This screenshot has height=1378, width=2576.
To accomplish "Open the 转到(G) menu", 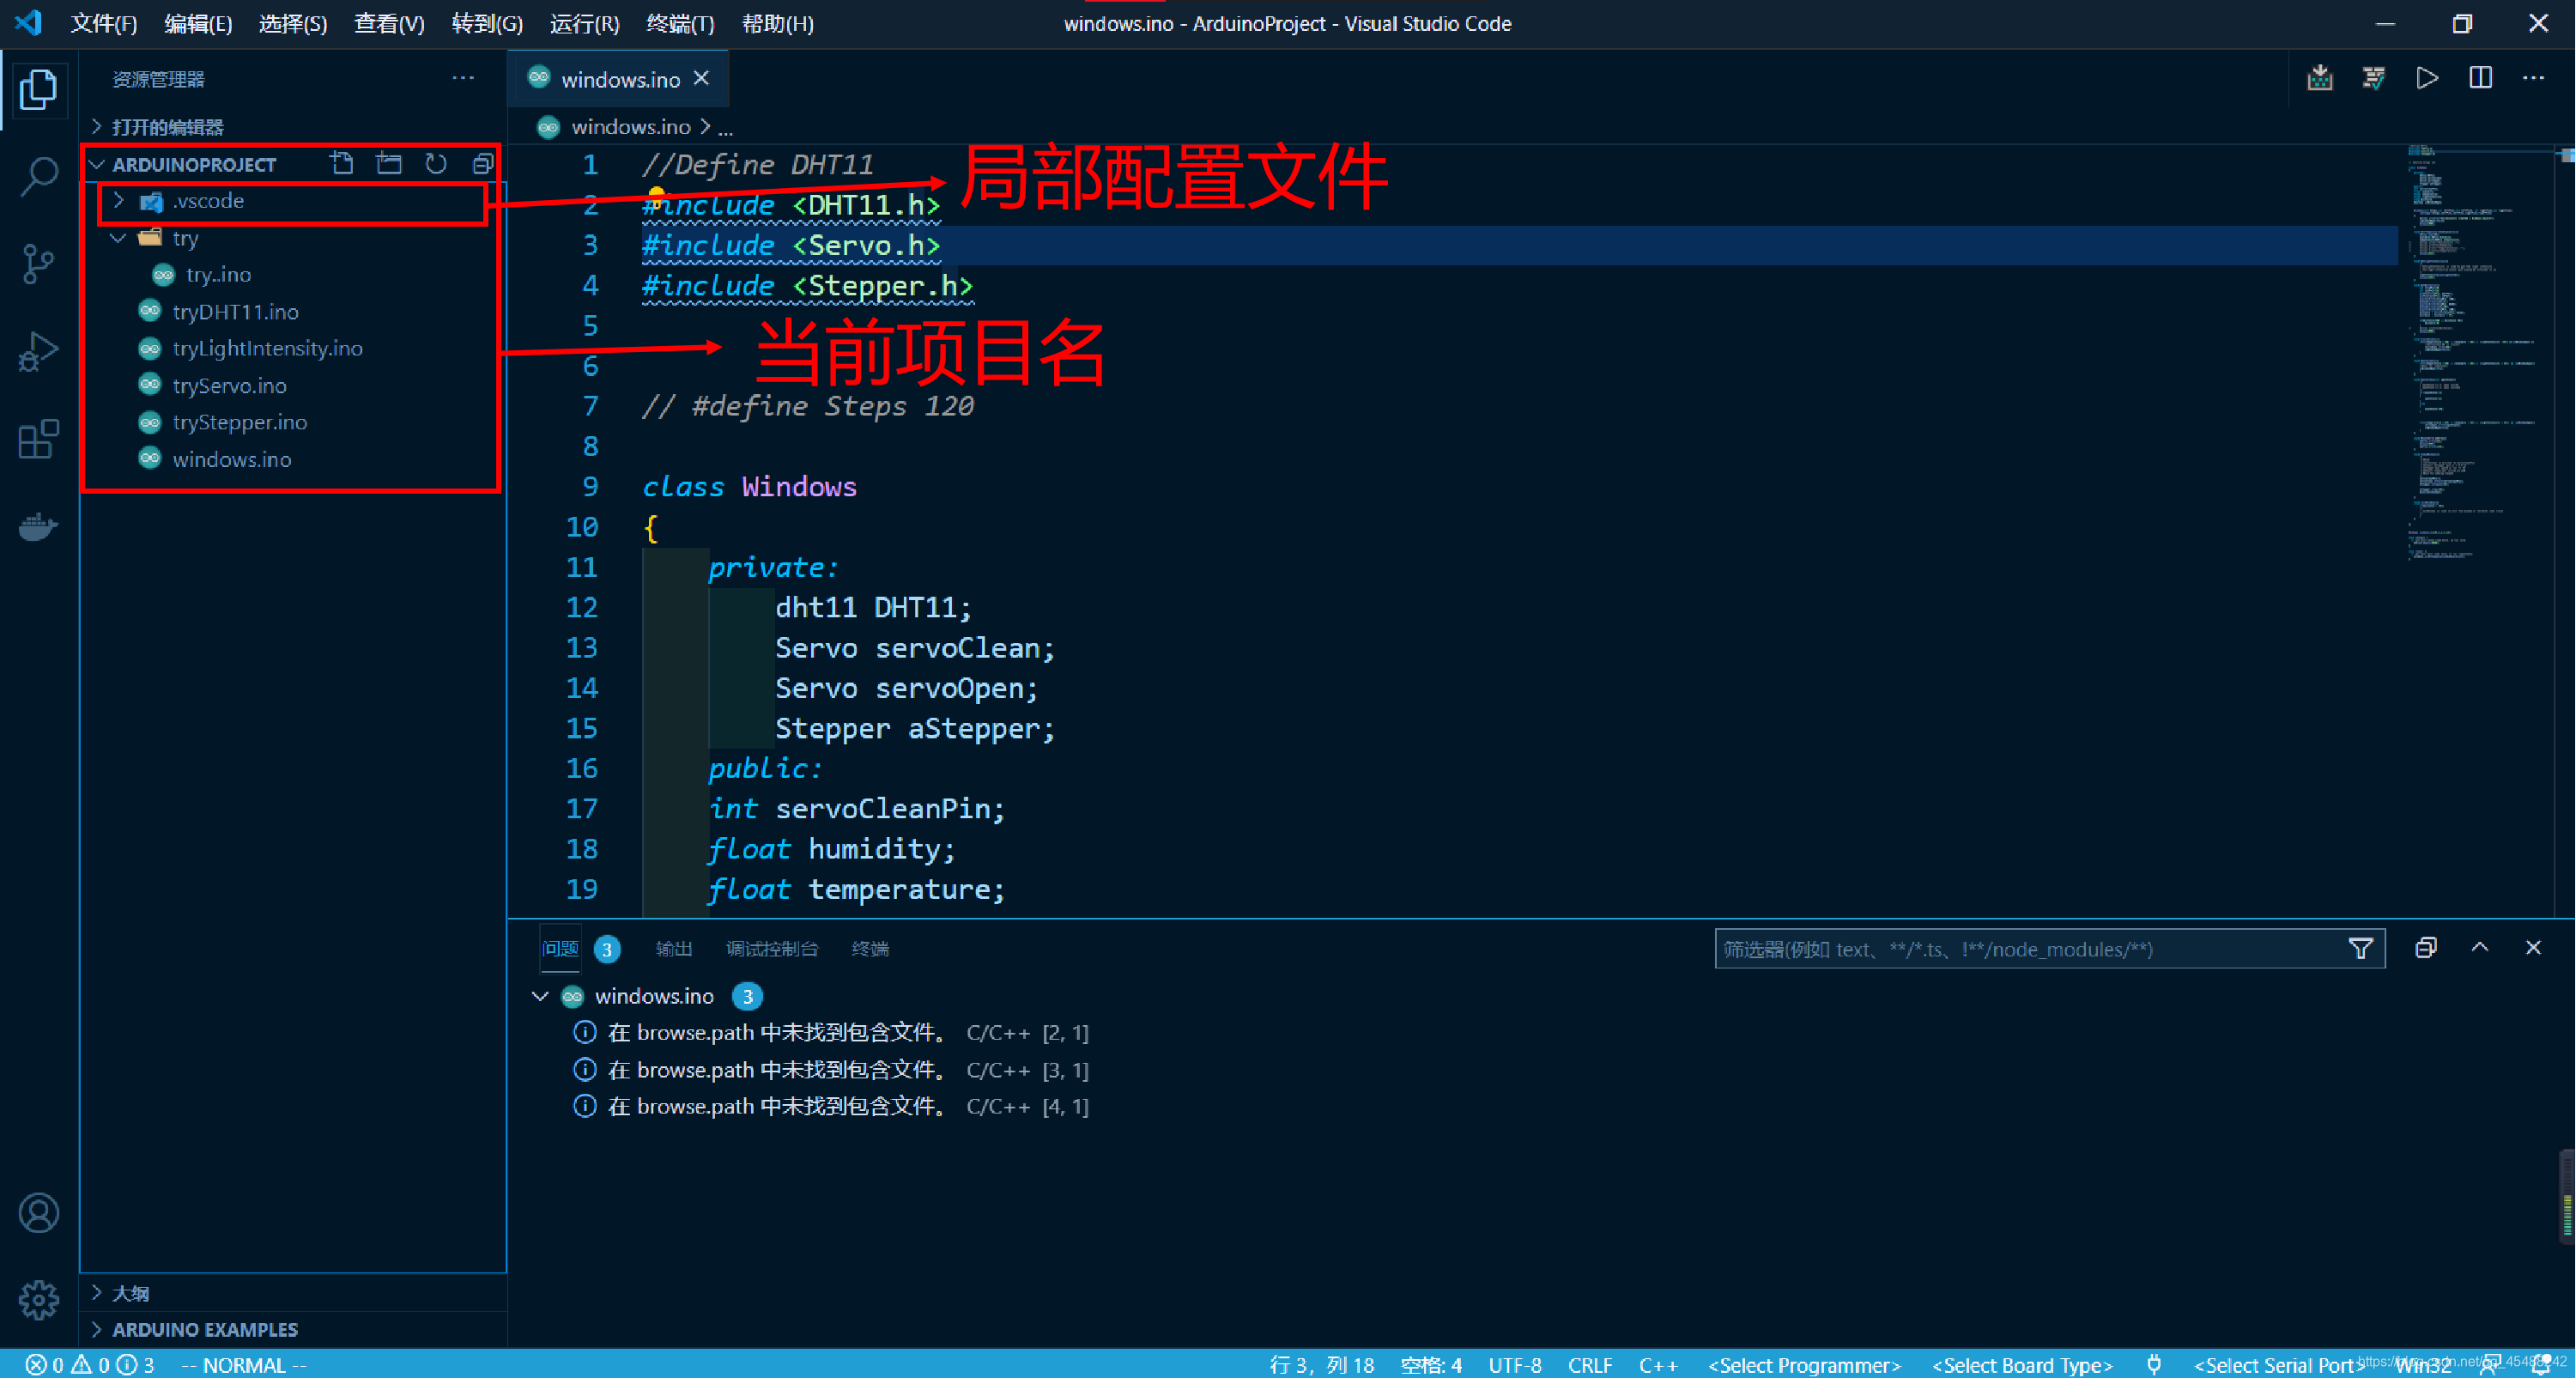I will pos(487,23).
